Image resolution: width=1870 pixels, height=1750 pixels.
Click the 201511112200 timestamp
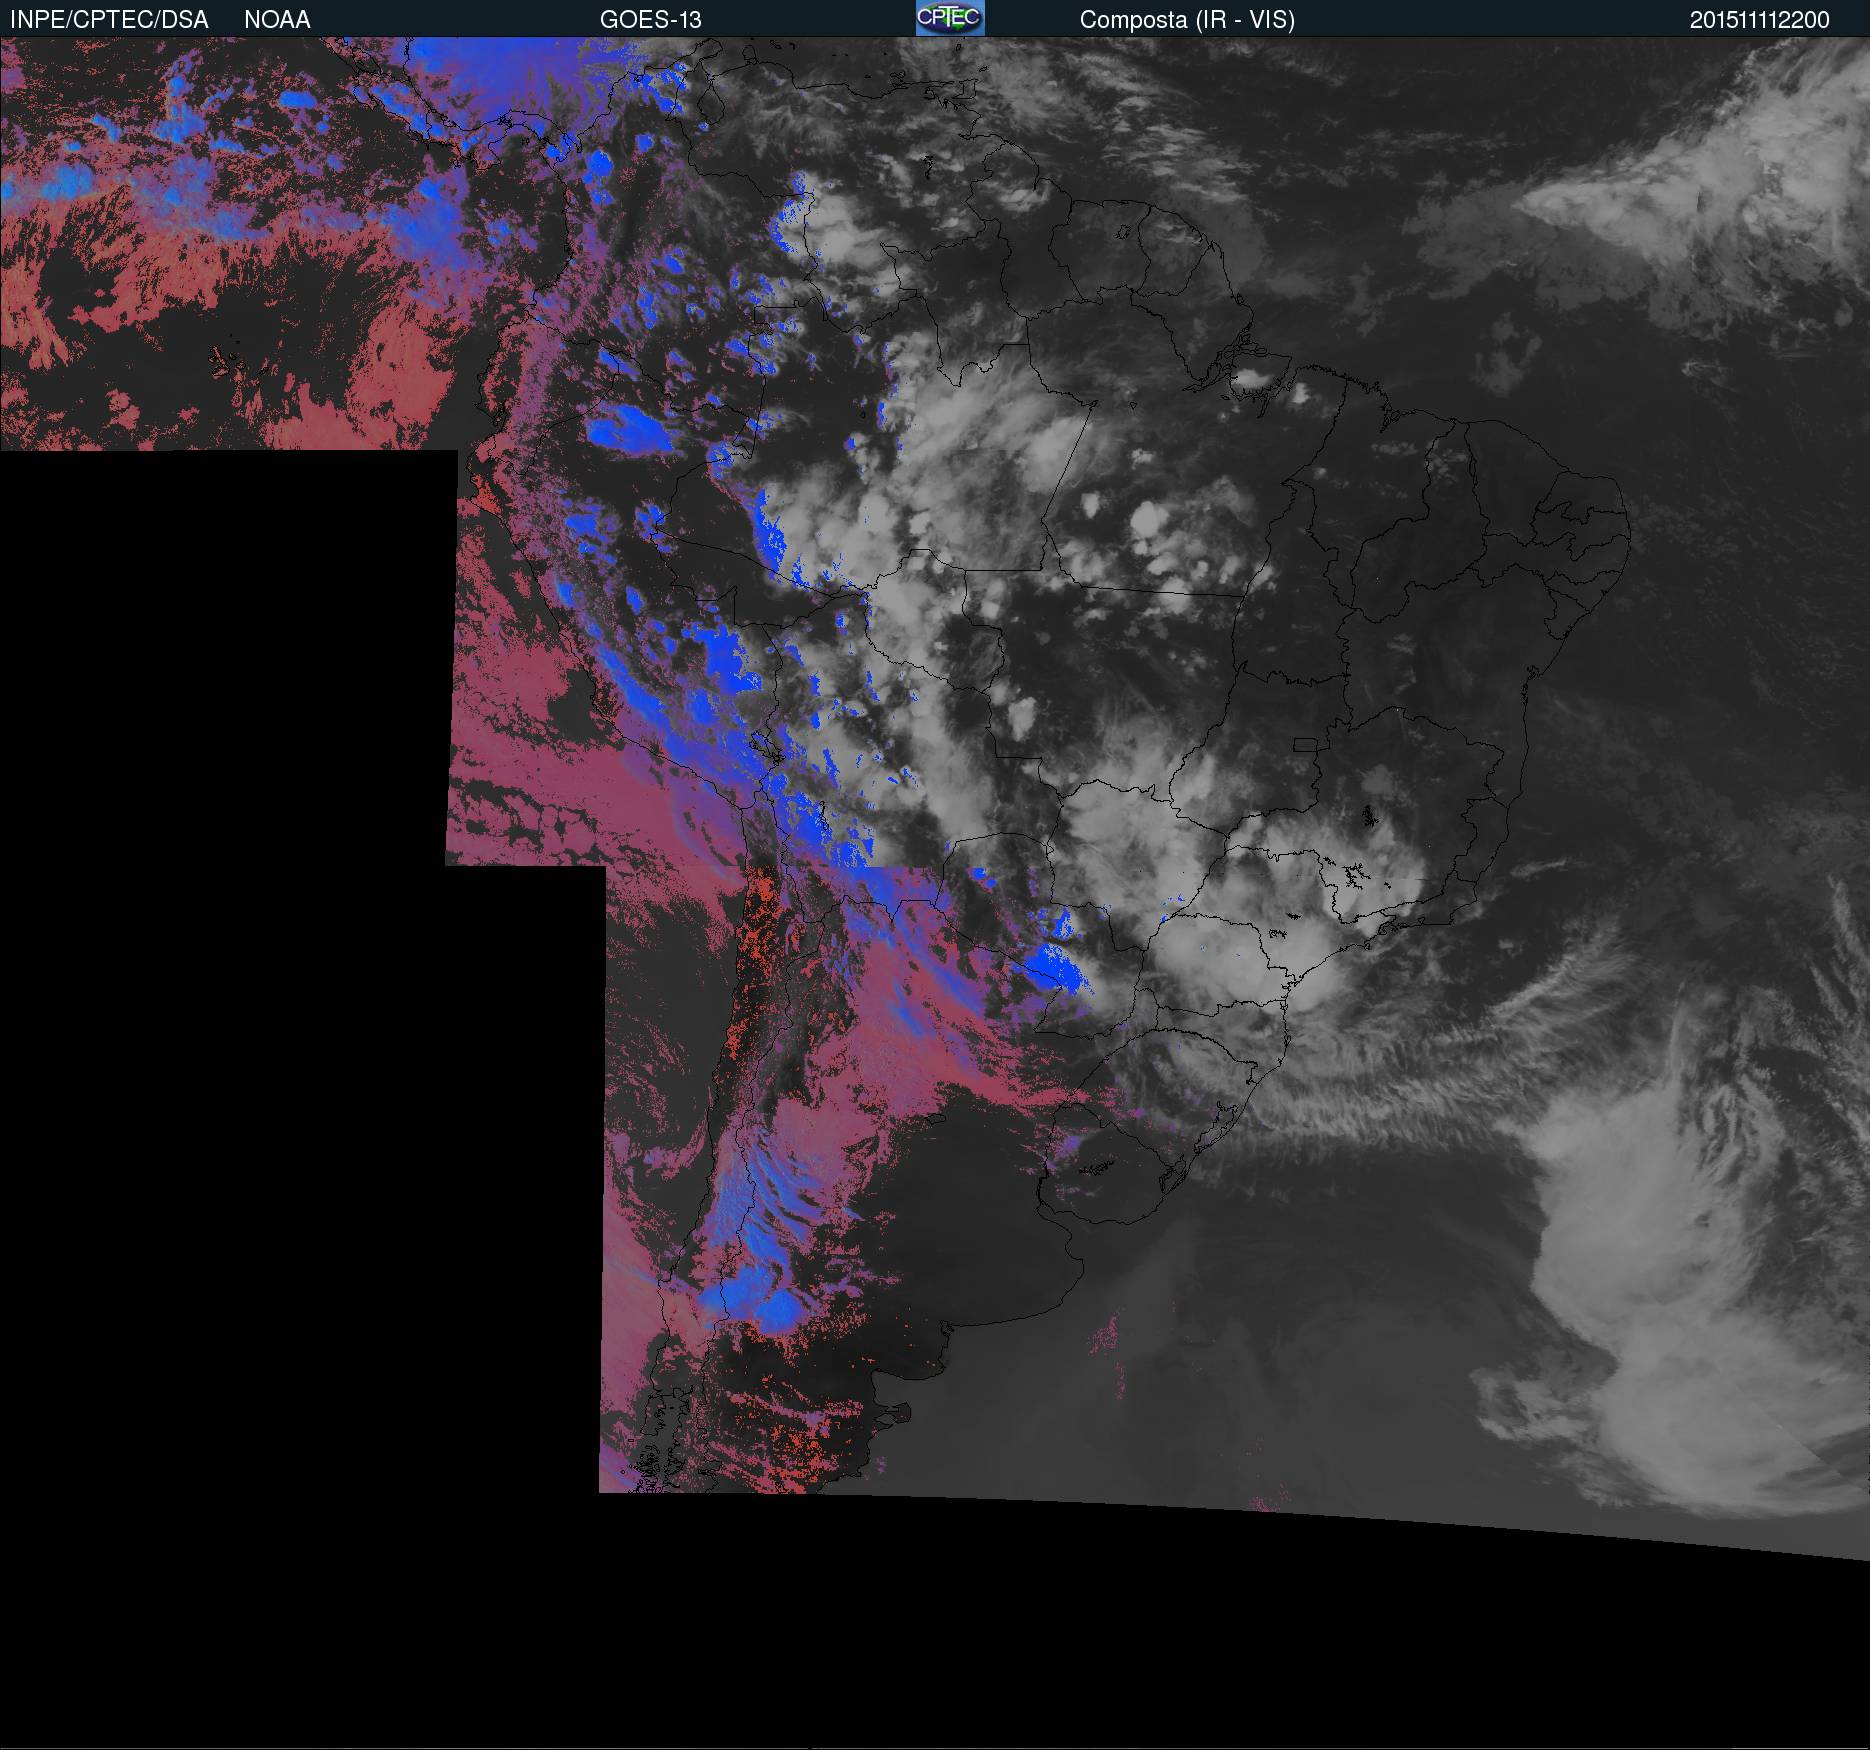(1759, 20)
